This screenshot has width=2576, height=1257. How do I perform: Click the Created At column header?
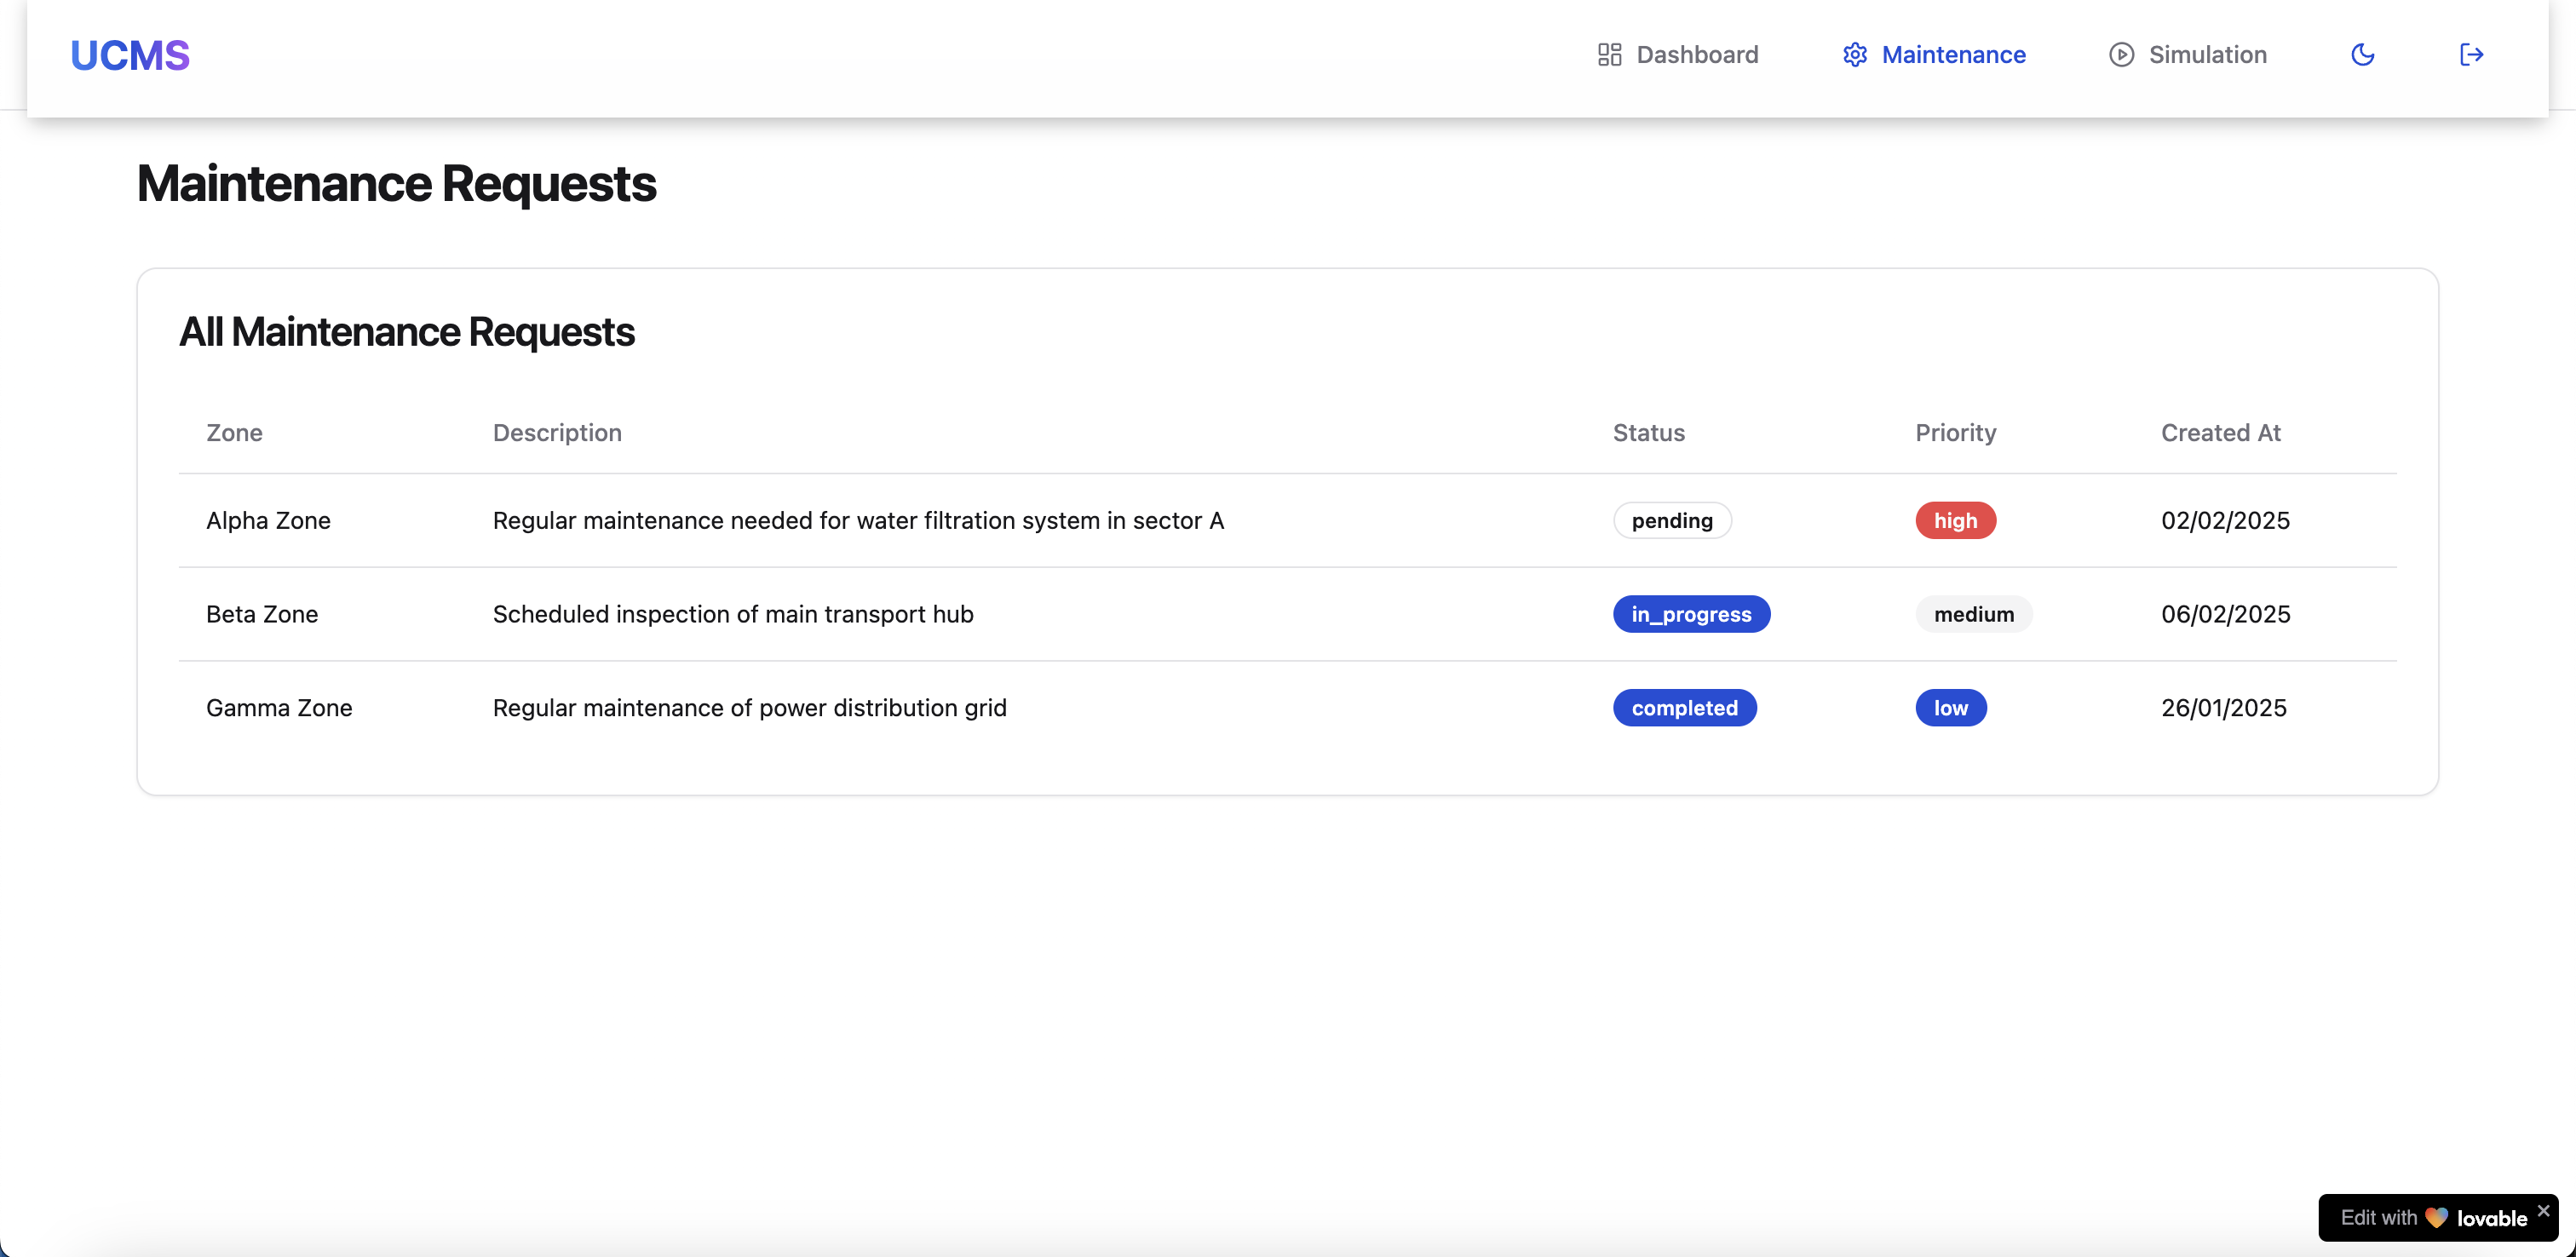pyautogui.click(x=2220, y=433)
